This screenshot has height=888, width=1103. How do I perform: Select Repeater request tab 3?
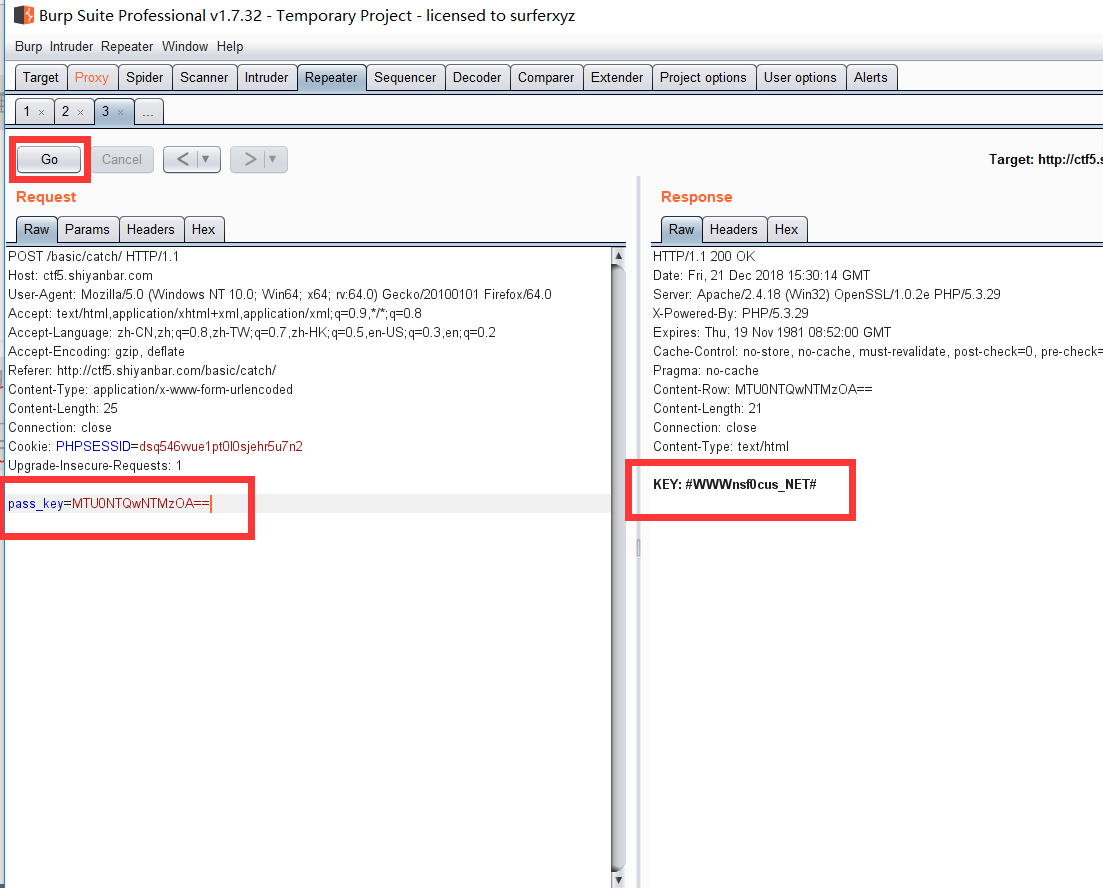(106, 111)
